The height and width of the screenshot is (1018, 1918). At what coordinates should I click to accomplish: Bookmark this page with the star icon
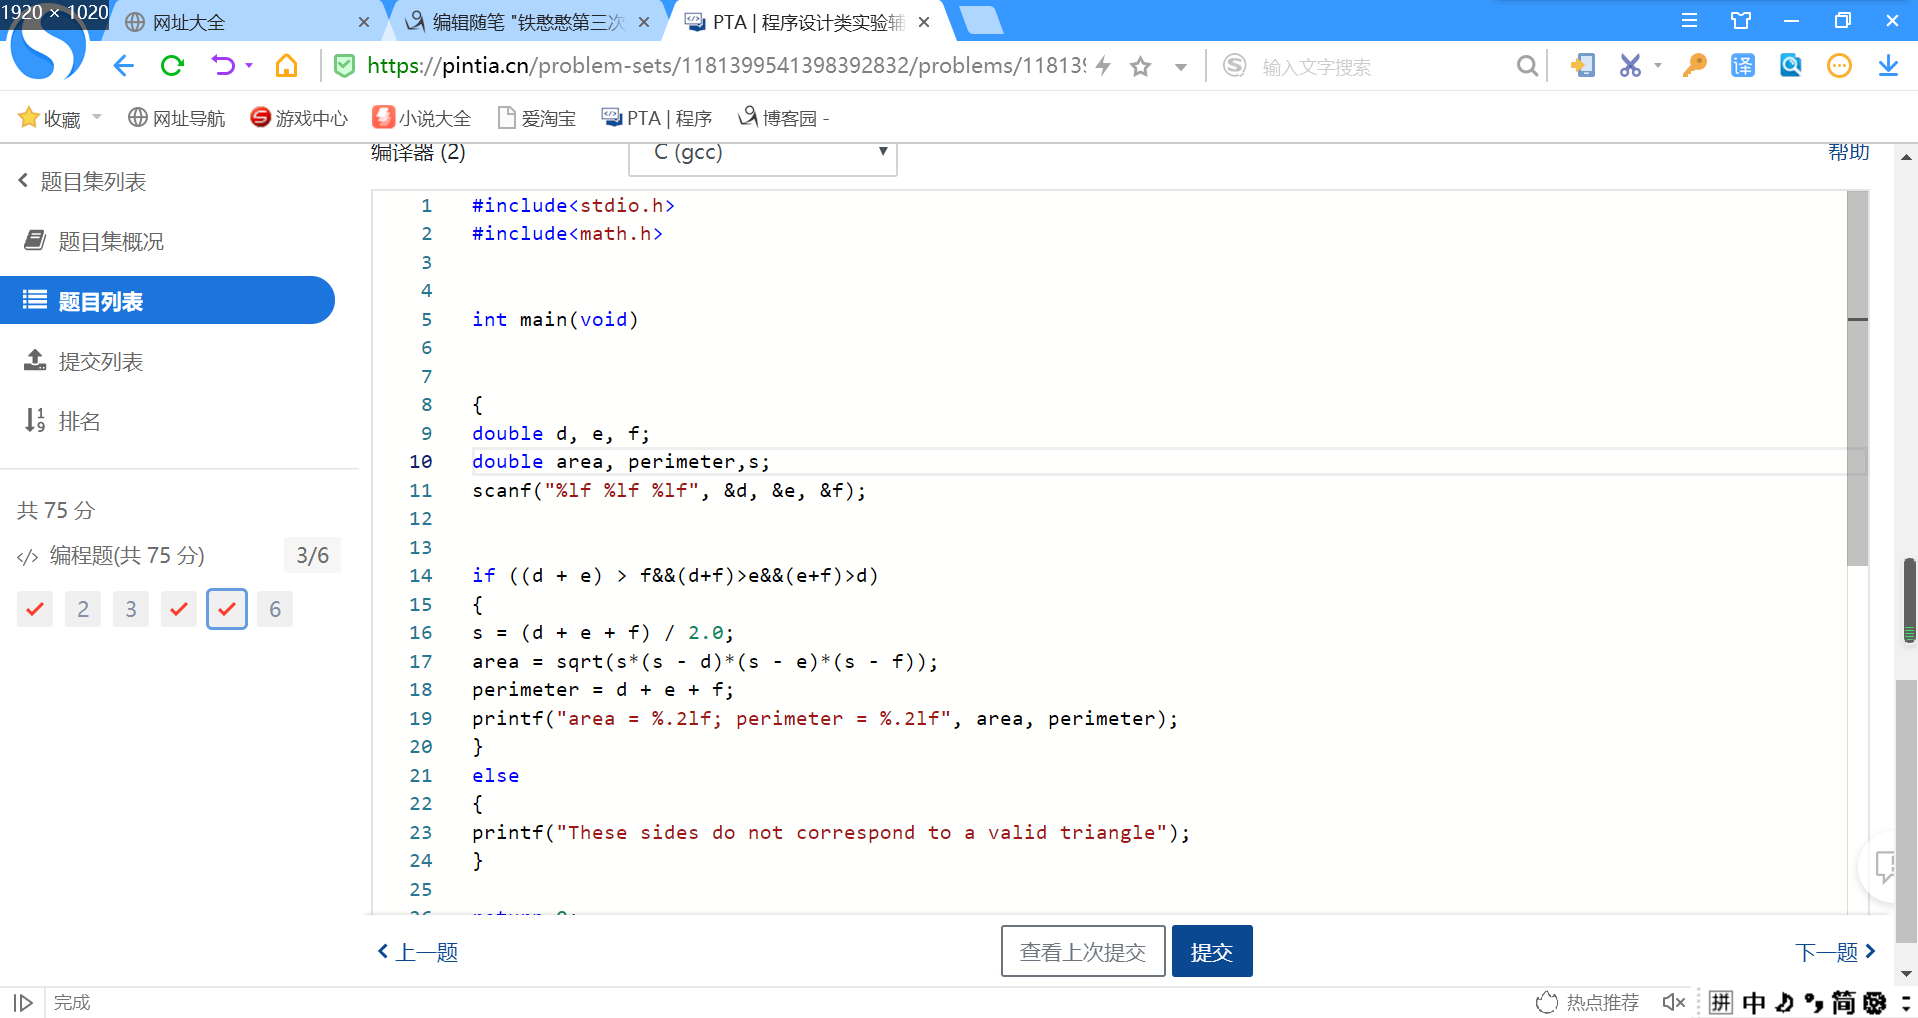1140,66
